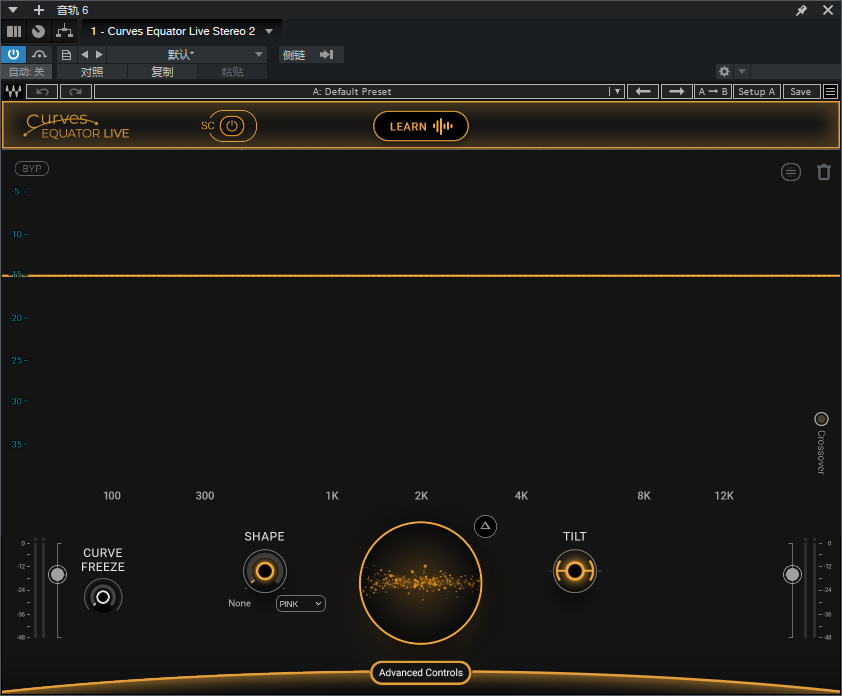
Task: Click the triangle button above the central display
Action: click(485, 526)
